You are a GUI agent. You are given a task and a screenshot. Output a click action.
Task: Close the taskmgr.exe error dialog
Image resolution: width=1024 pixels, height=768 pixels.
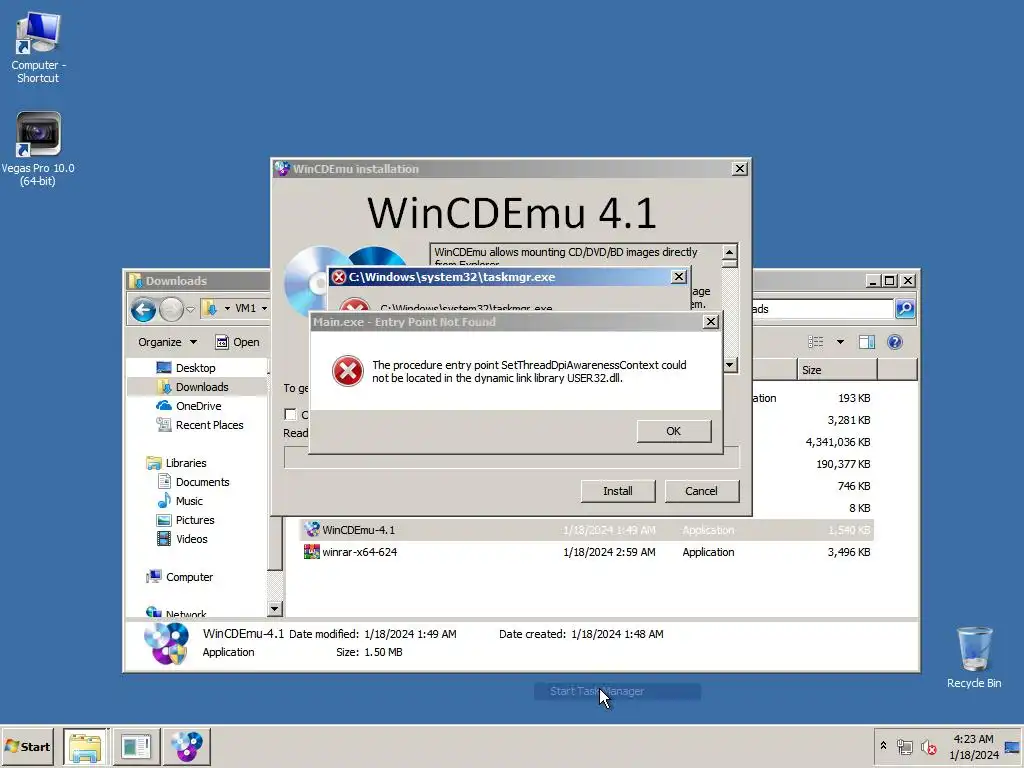coord(679,277)
